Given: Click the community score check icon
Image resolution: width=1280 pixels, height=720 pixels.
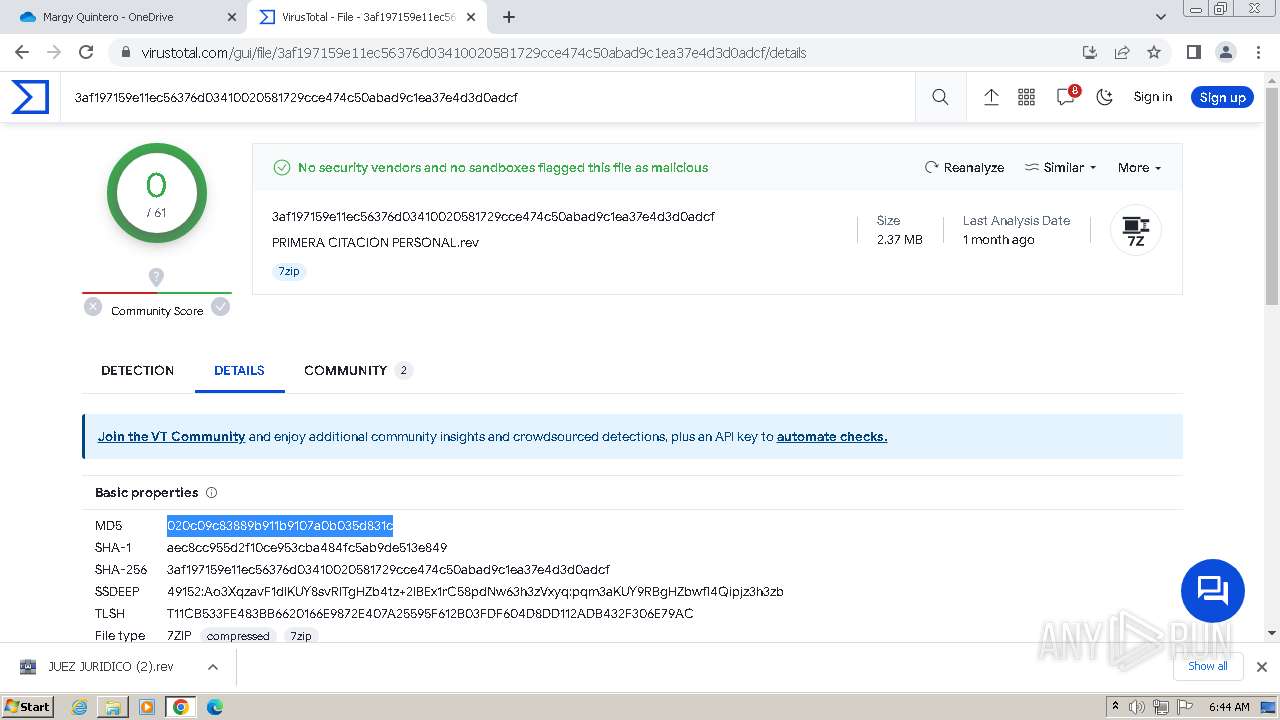Looking at the screenshot, I should (220, 307).
